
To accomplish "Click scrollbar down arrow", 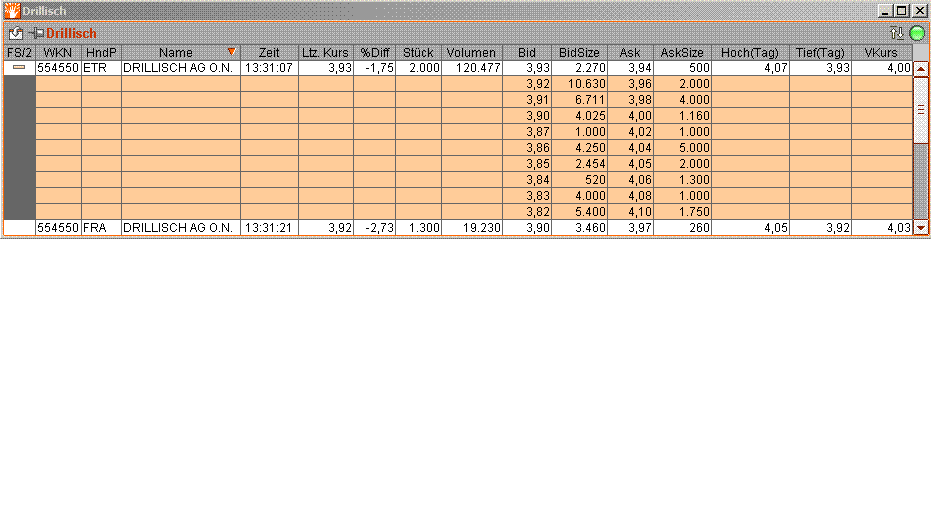I will tap(921, 227).
